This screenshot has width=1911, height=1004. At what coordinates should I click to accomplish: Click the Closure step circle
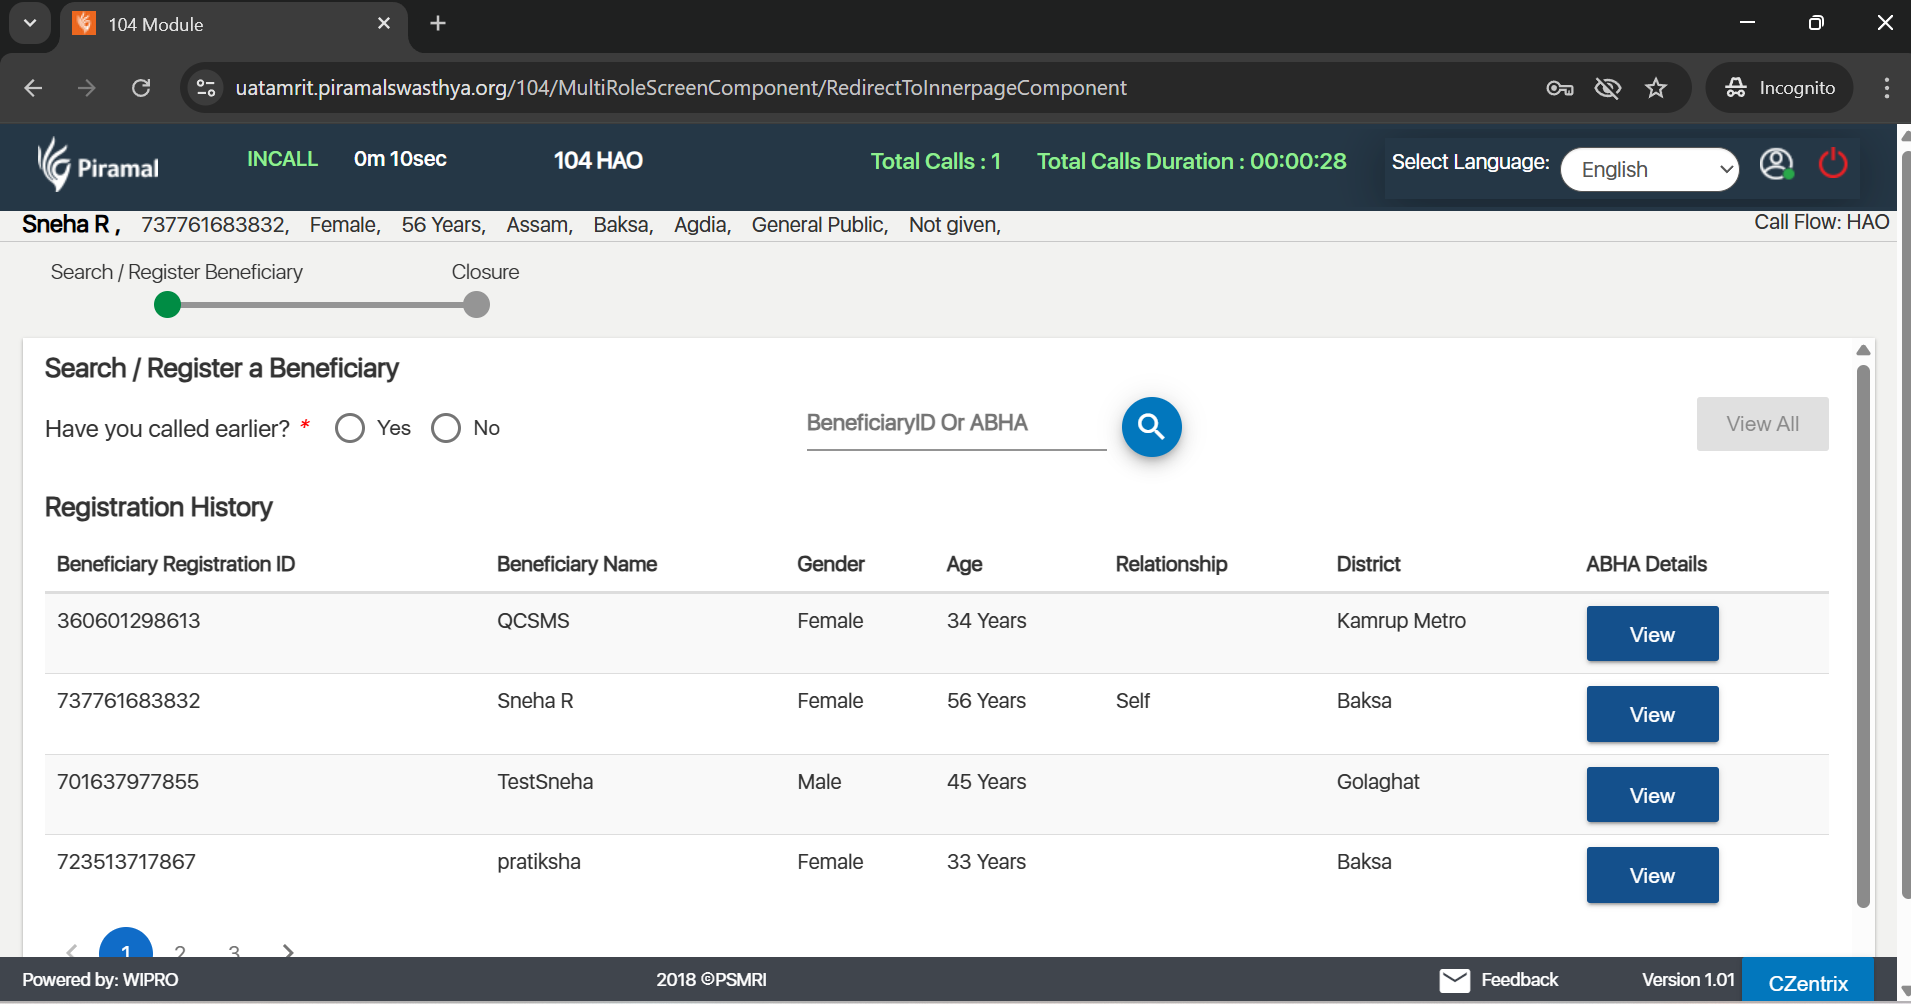tap(477, 305)
